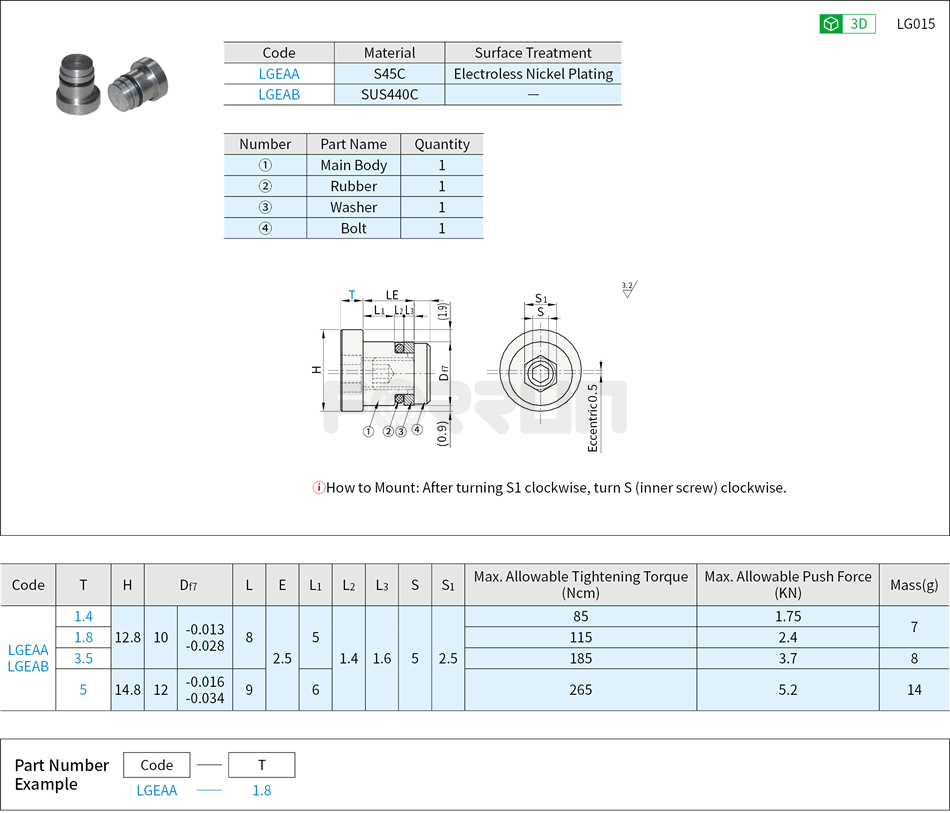Click H value 14.8 in spec table
Screen dimensions: 950x813
point(127,690)
